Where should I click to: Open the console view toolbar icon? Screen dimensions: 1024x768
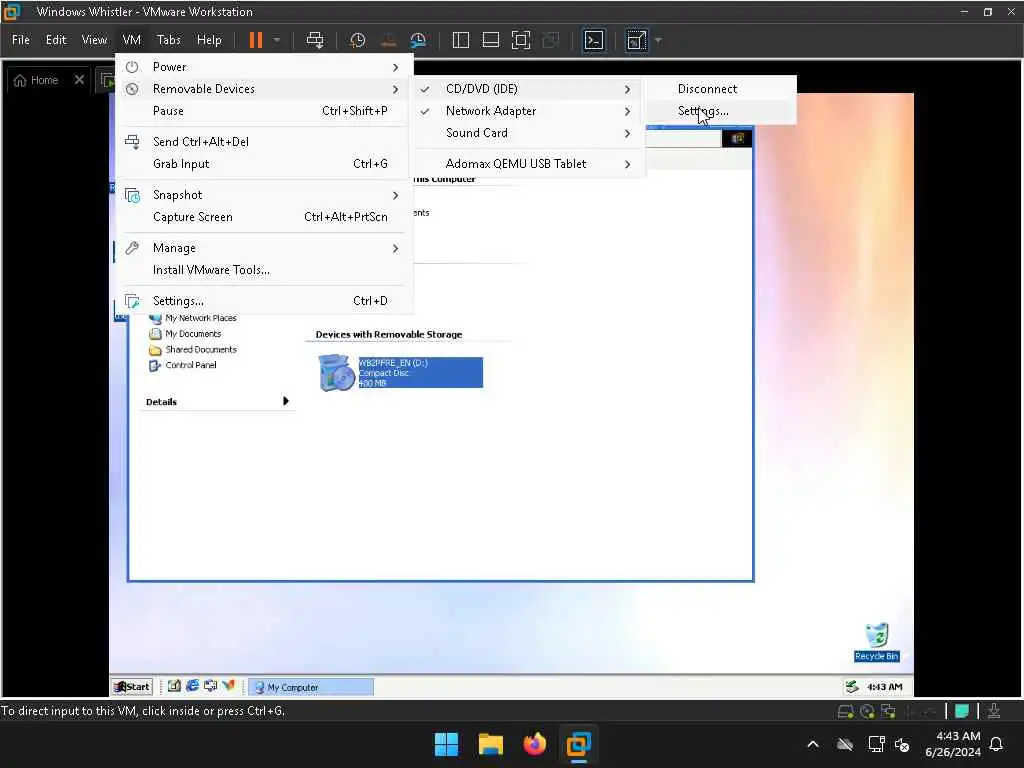click(593, 40)
